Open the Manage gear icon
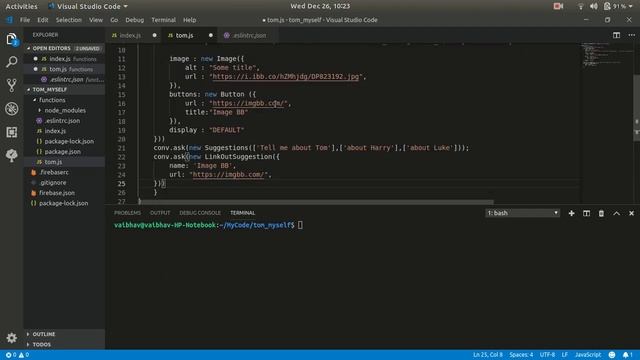 tap(11, 338)
